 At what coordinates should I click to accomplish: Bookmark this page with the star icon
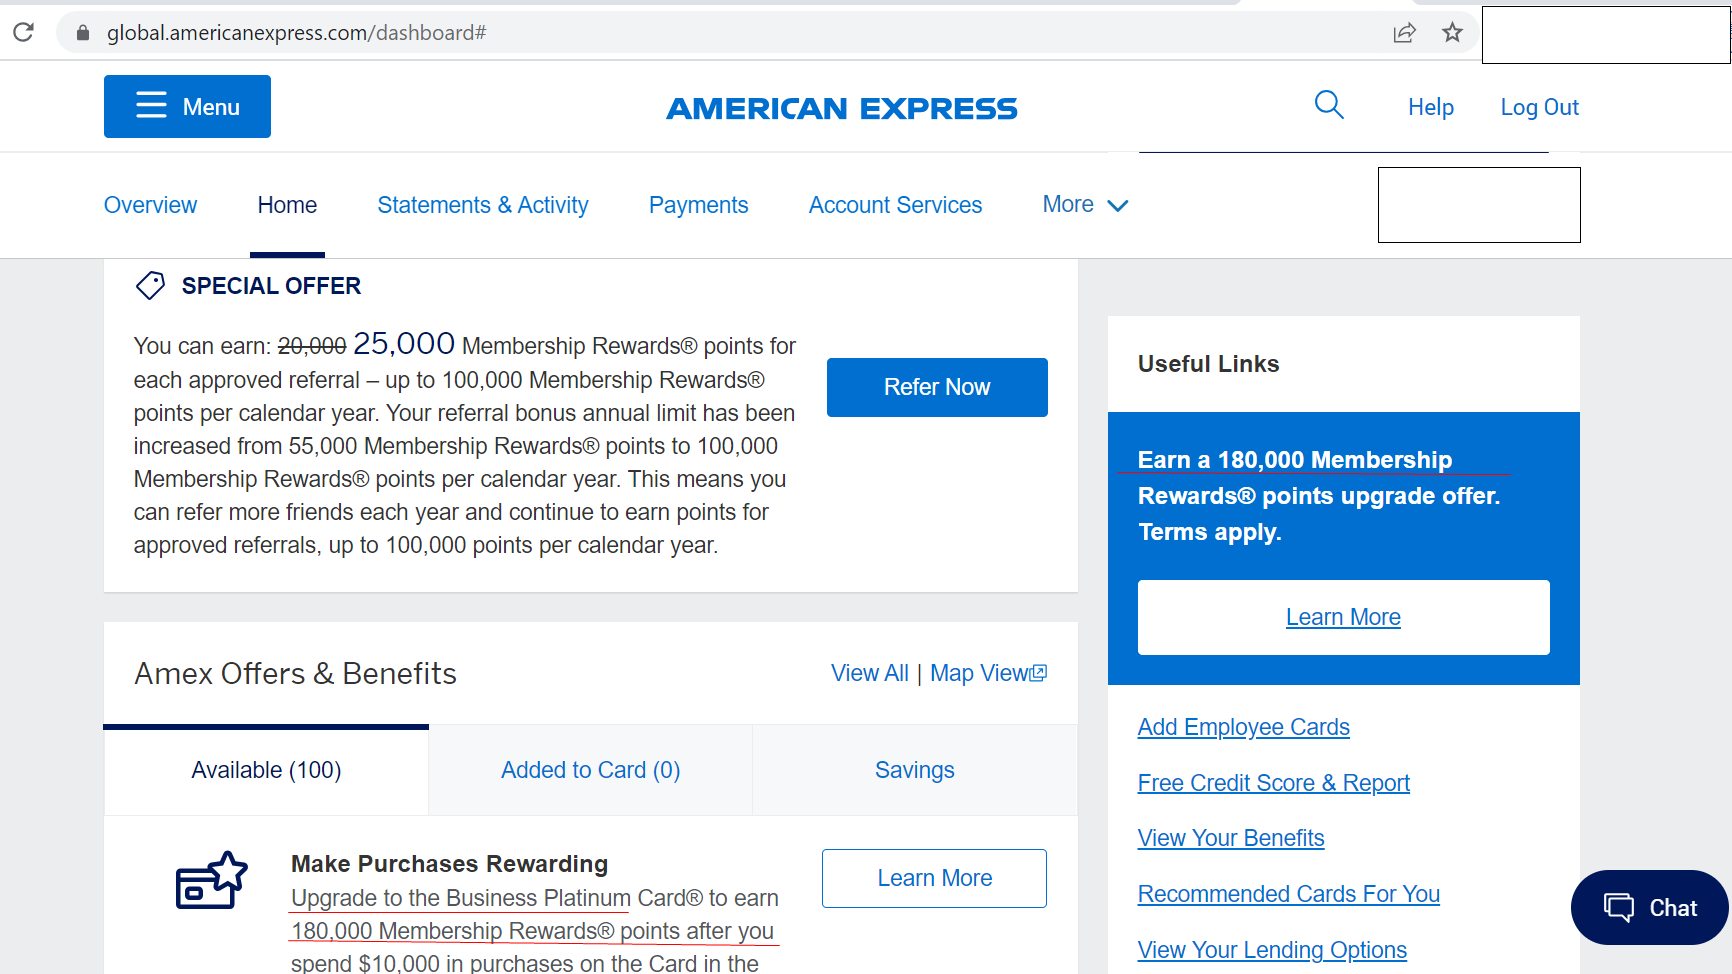(1452, 33)
